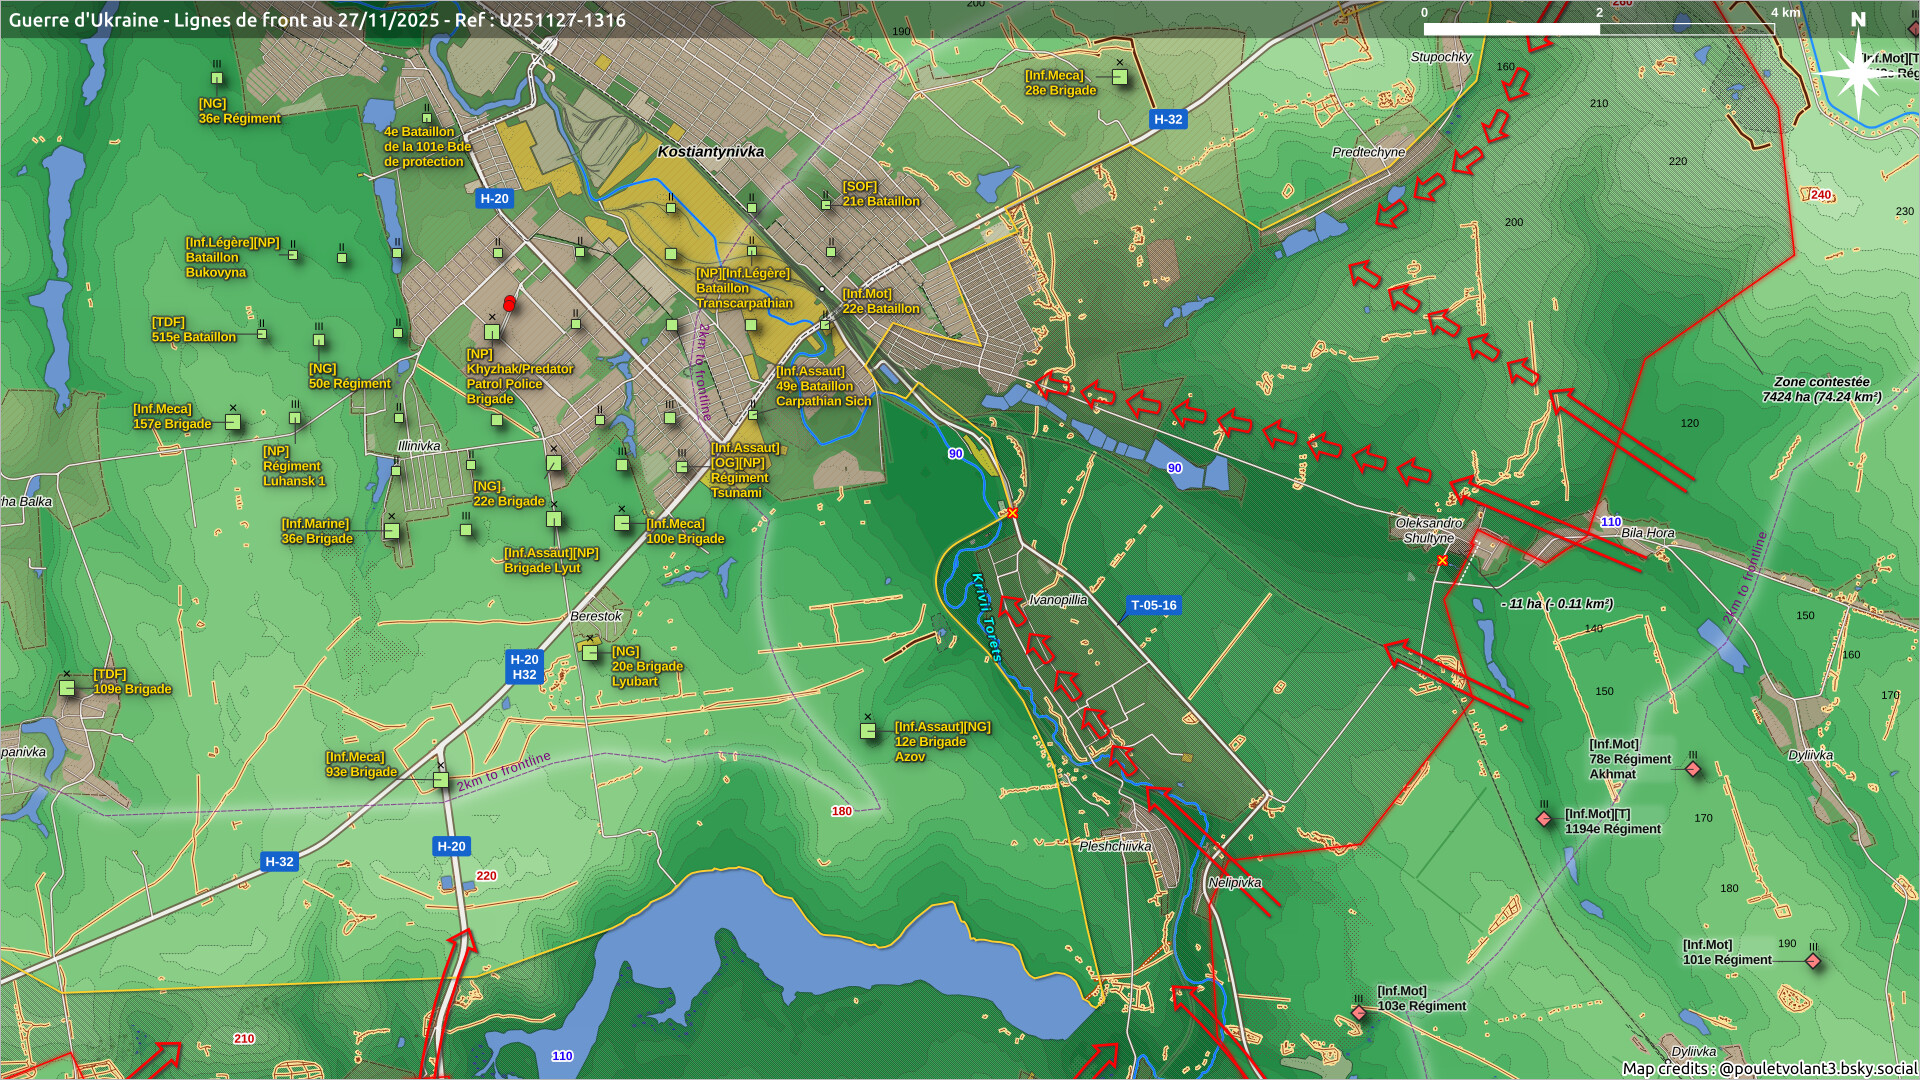The width and height of the screenshot is (1920, 1080).
Task: Click the Zone contestée 7424 ha label
Action: [x=1821, y=389]
